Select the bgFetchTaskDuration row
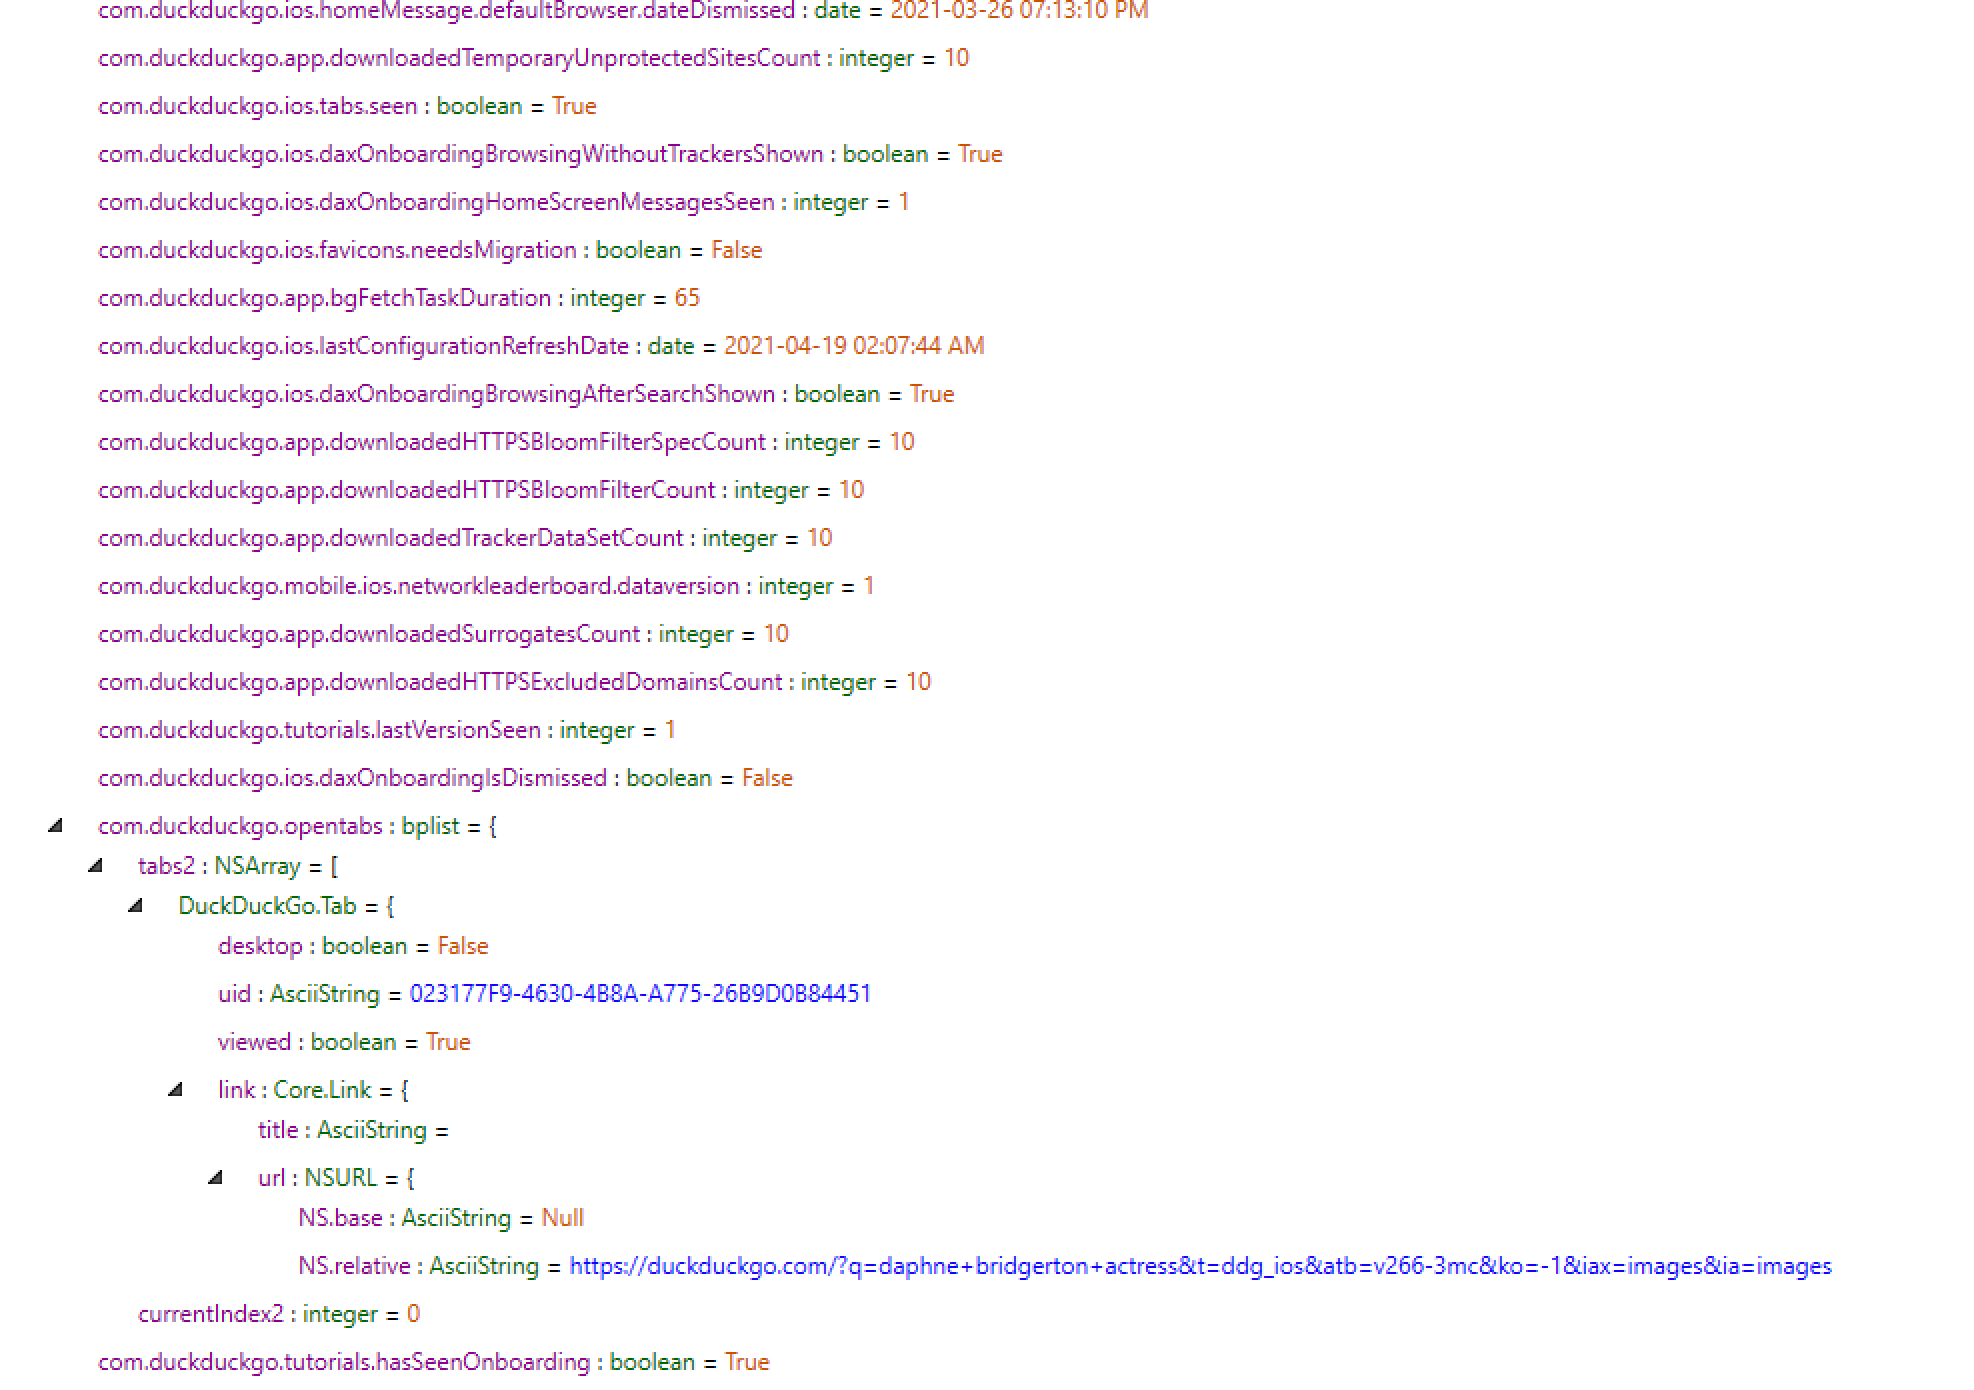This screenshot has height=1390, width=1974. pyautogui.click(x=399, y=298)
